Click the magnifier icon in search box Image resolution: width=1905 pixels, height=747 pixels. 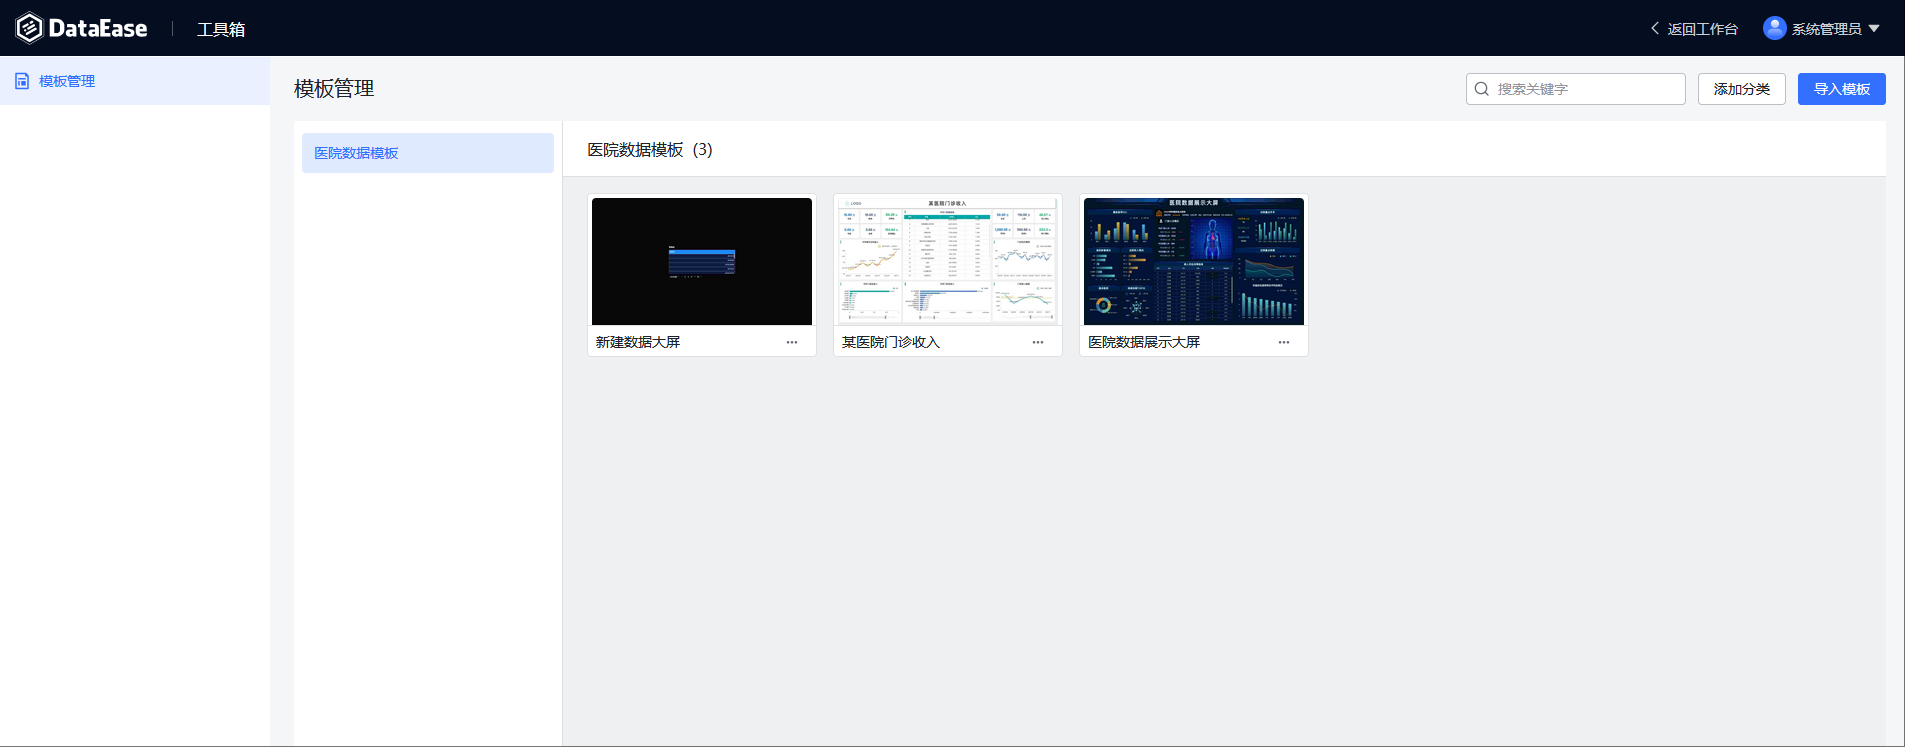coord(1482,89)
